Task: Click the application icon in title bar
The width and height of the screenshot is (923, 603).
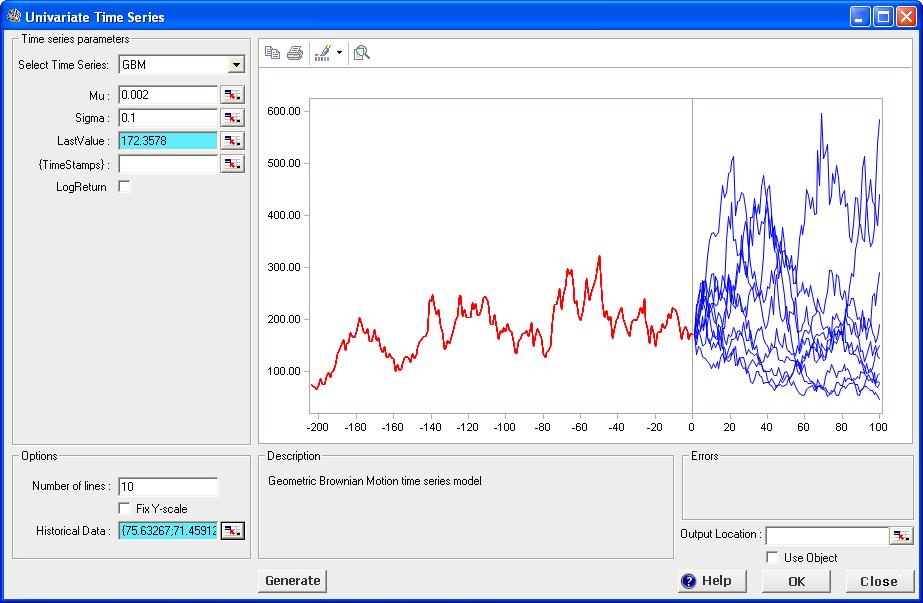Action: (x=14, y=16)
